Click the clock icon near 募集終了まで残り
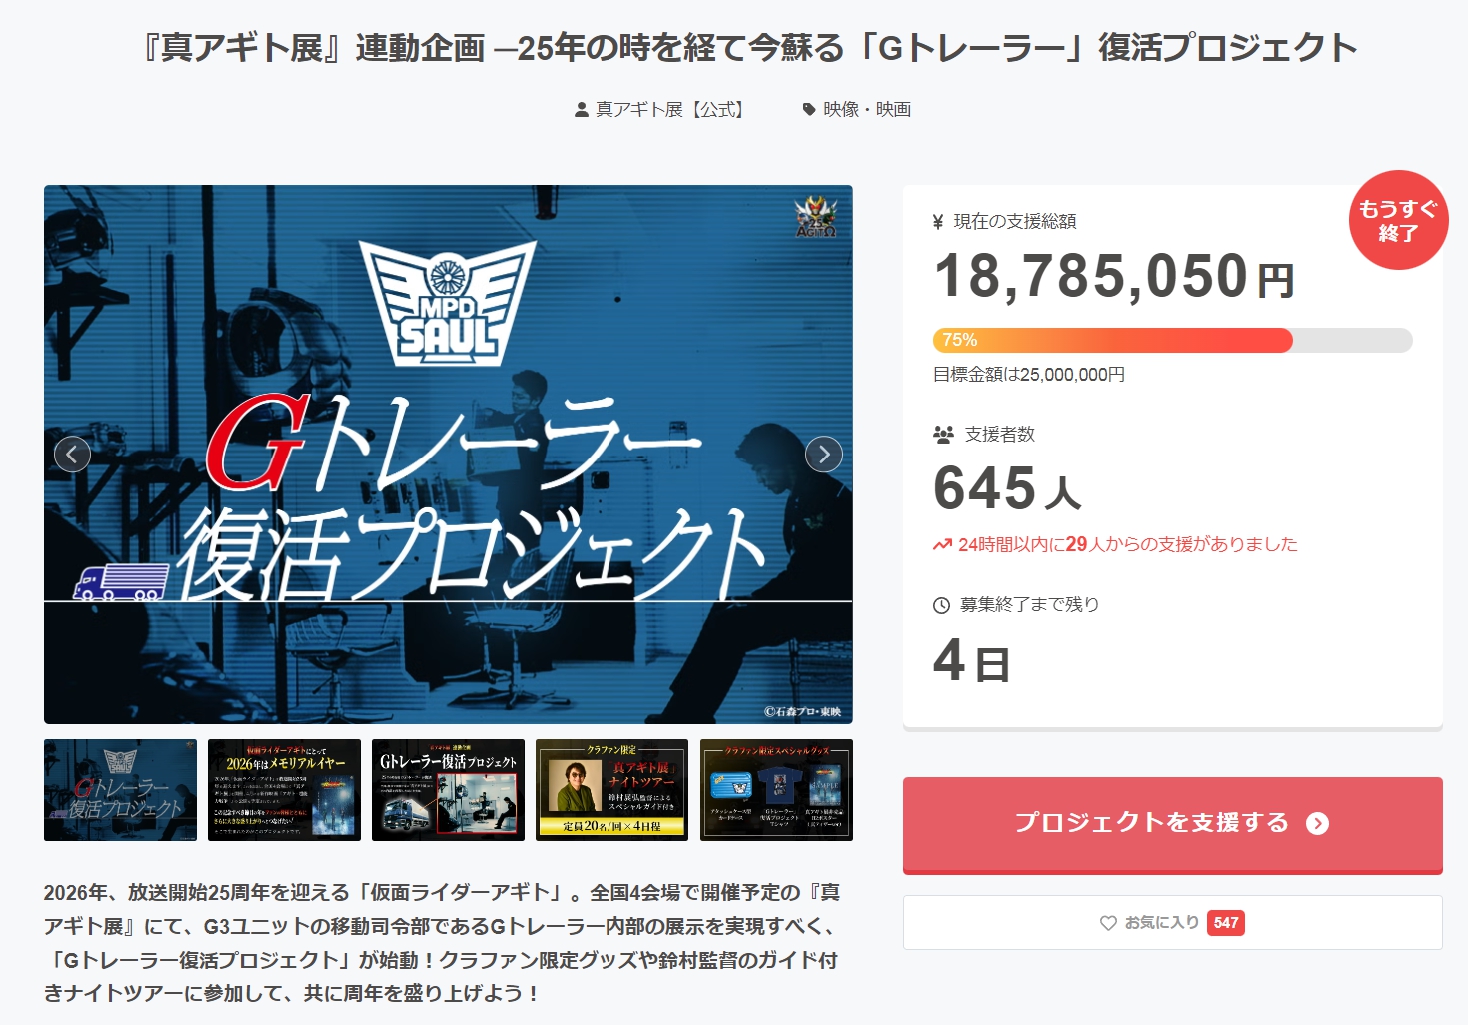 pyautogui.click(x=941, y=605)
